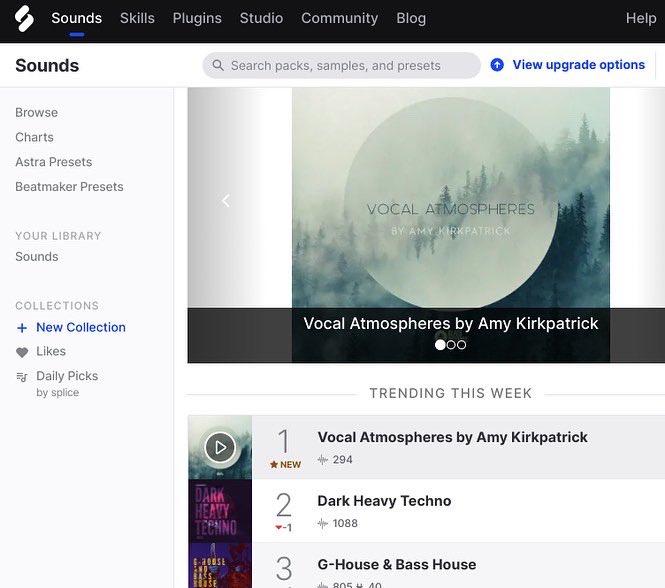Click the Likes heart icon

pos(22,352)
